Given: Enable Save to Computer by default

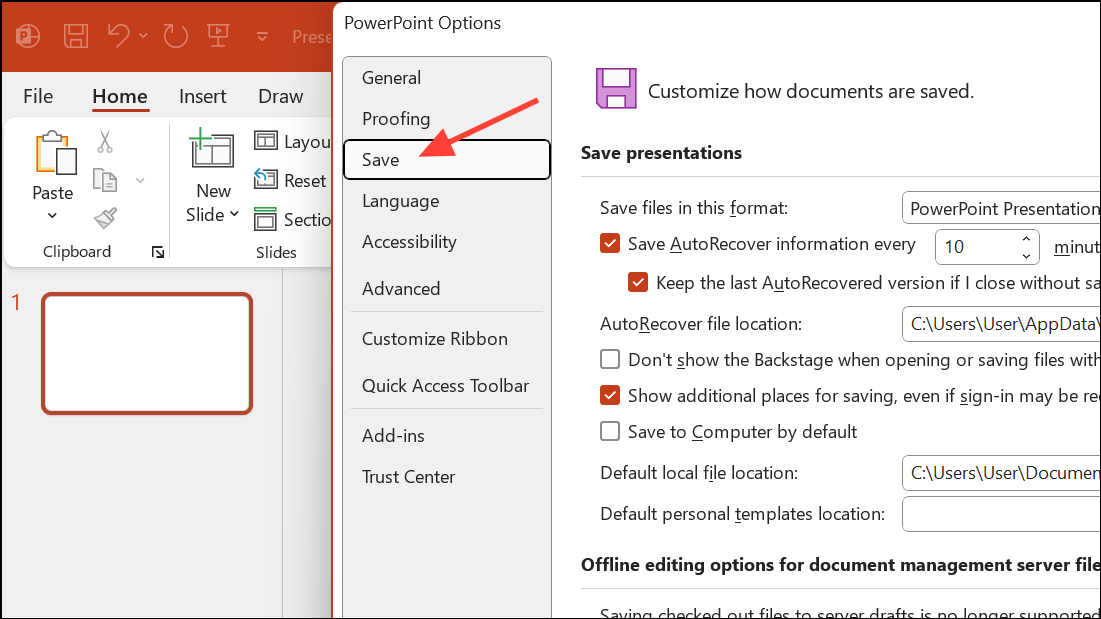Looking at the screenshot, I should (x=610, y=432).
